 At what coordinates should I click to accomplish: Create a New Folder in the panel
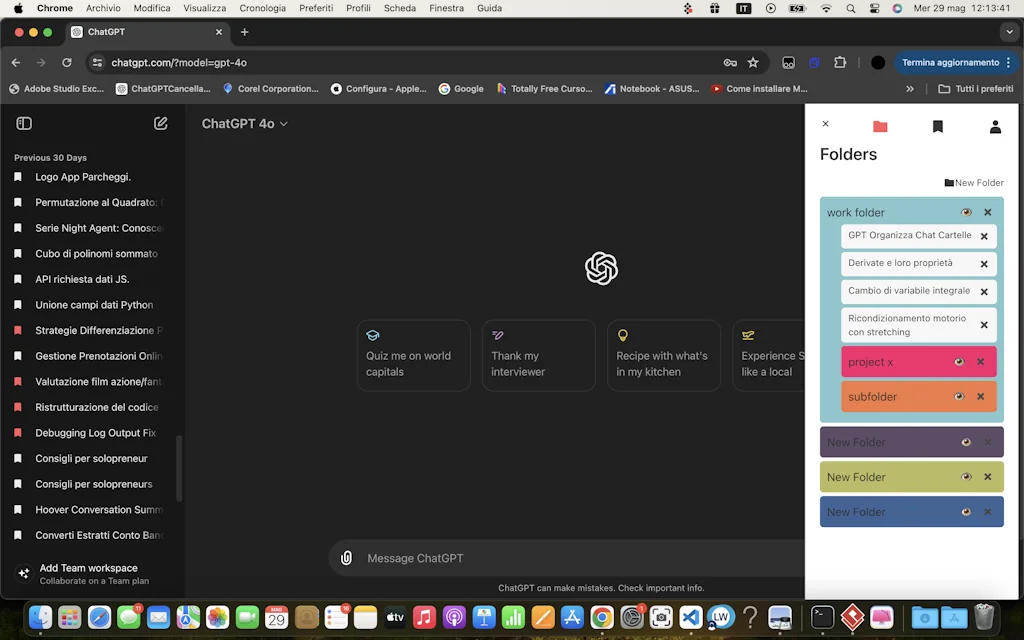[x=973, y=182]
